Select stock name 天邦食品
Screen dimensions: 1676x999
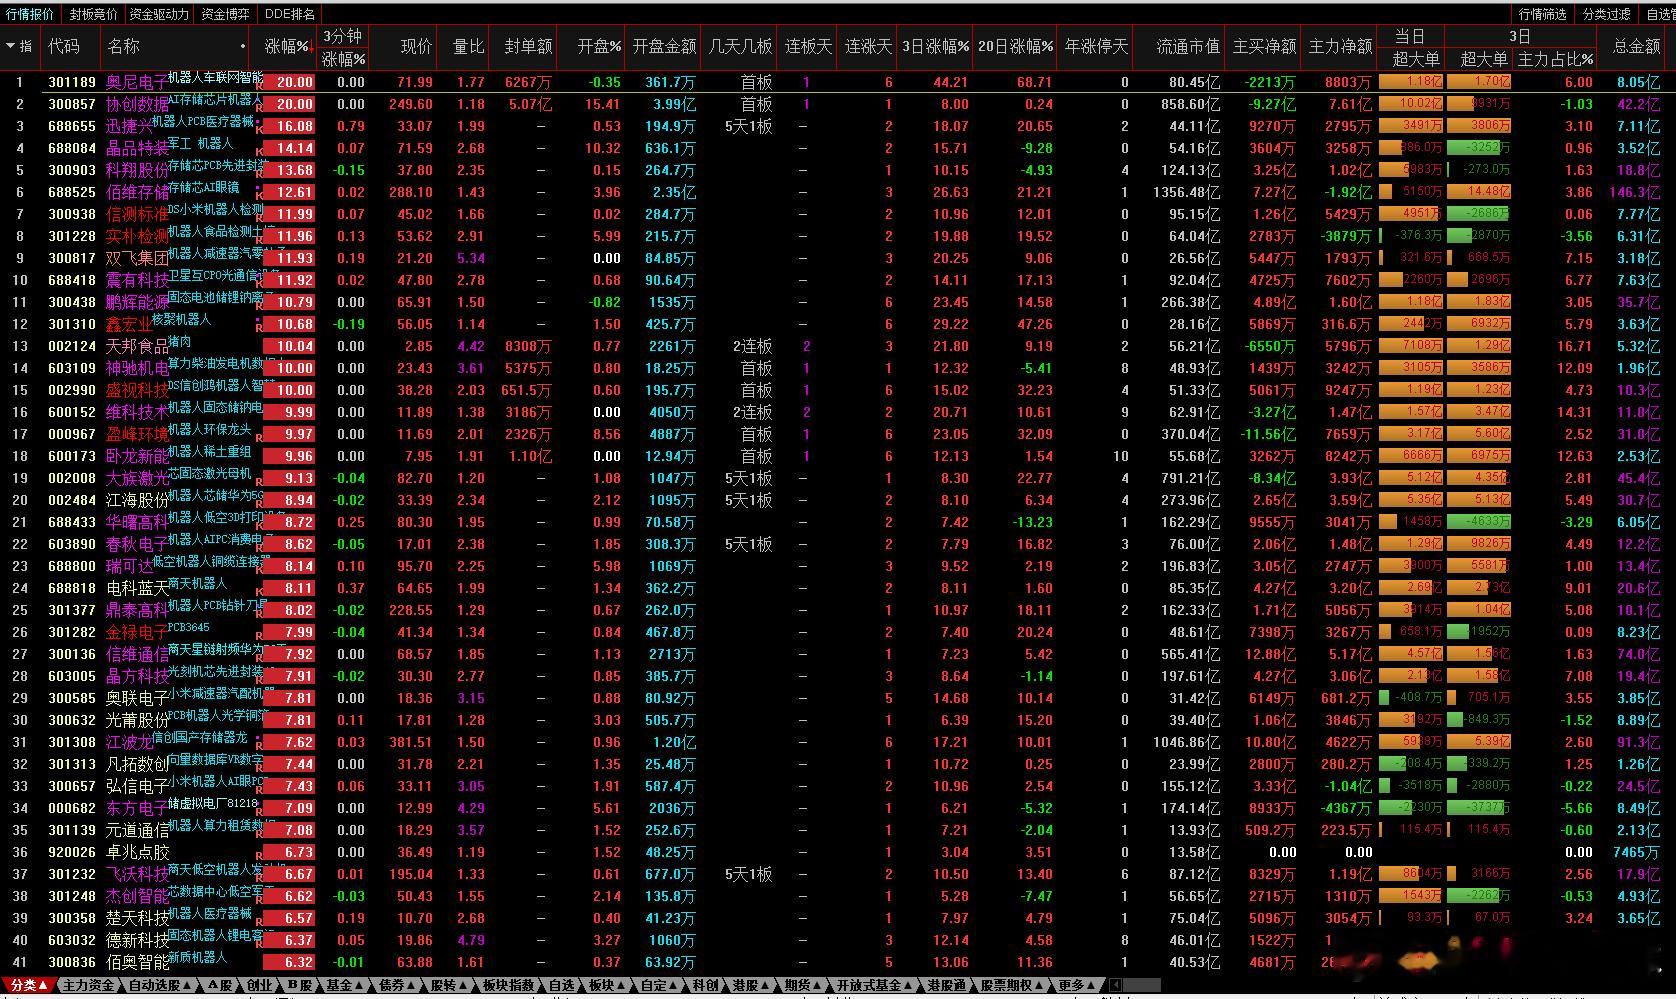tap(137, 346)
